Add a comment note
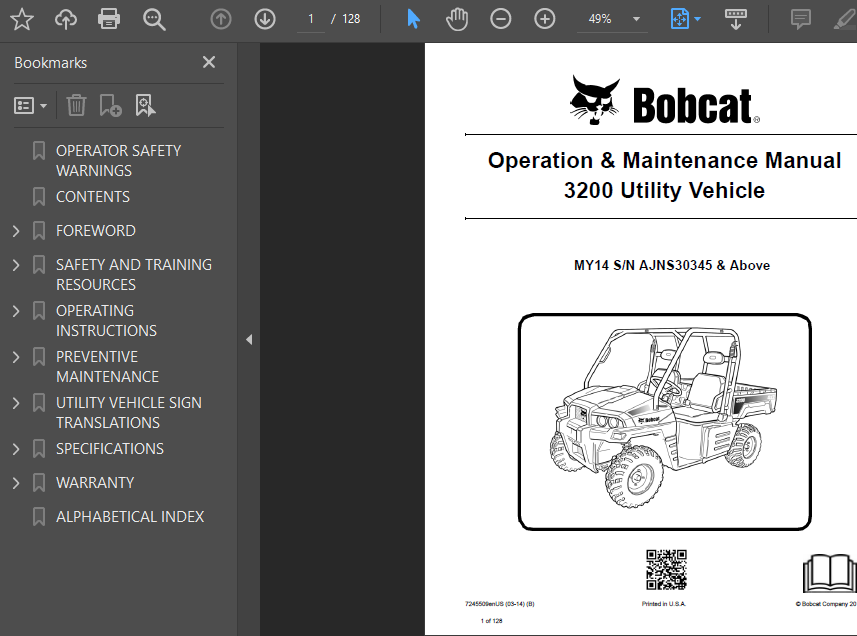Viewport: 857px width, 636px height. click(801, 20)
